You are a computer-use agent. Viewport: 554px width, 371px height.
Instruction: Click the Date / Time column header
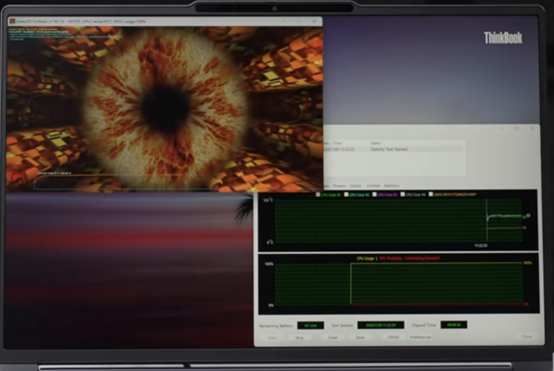coord(332,143)
